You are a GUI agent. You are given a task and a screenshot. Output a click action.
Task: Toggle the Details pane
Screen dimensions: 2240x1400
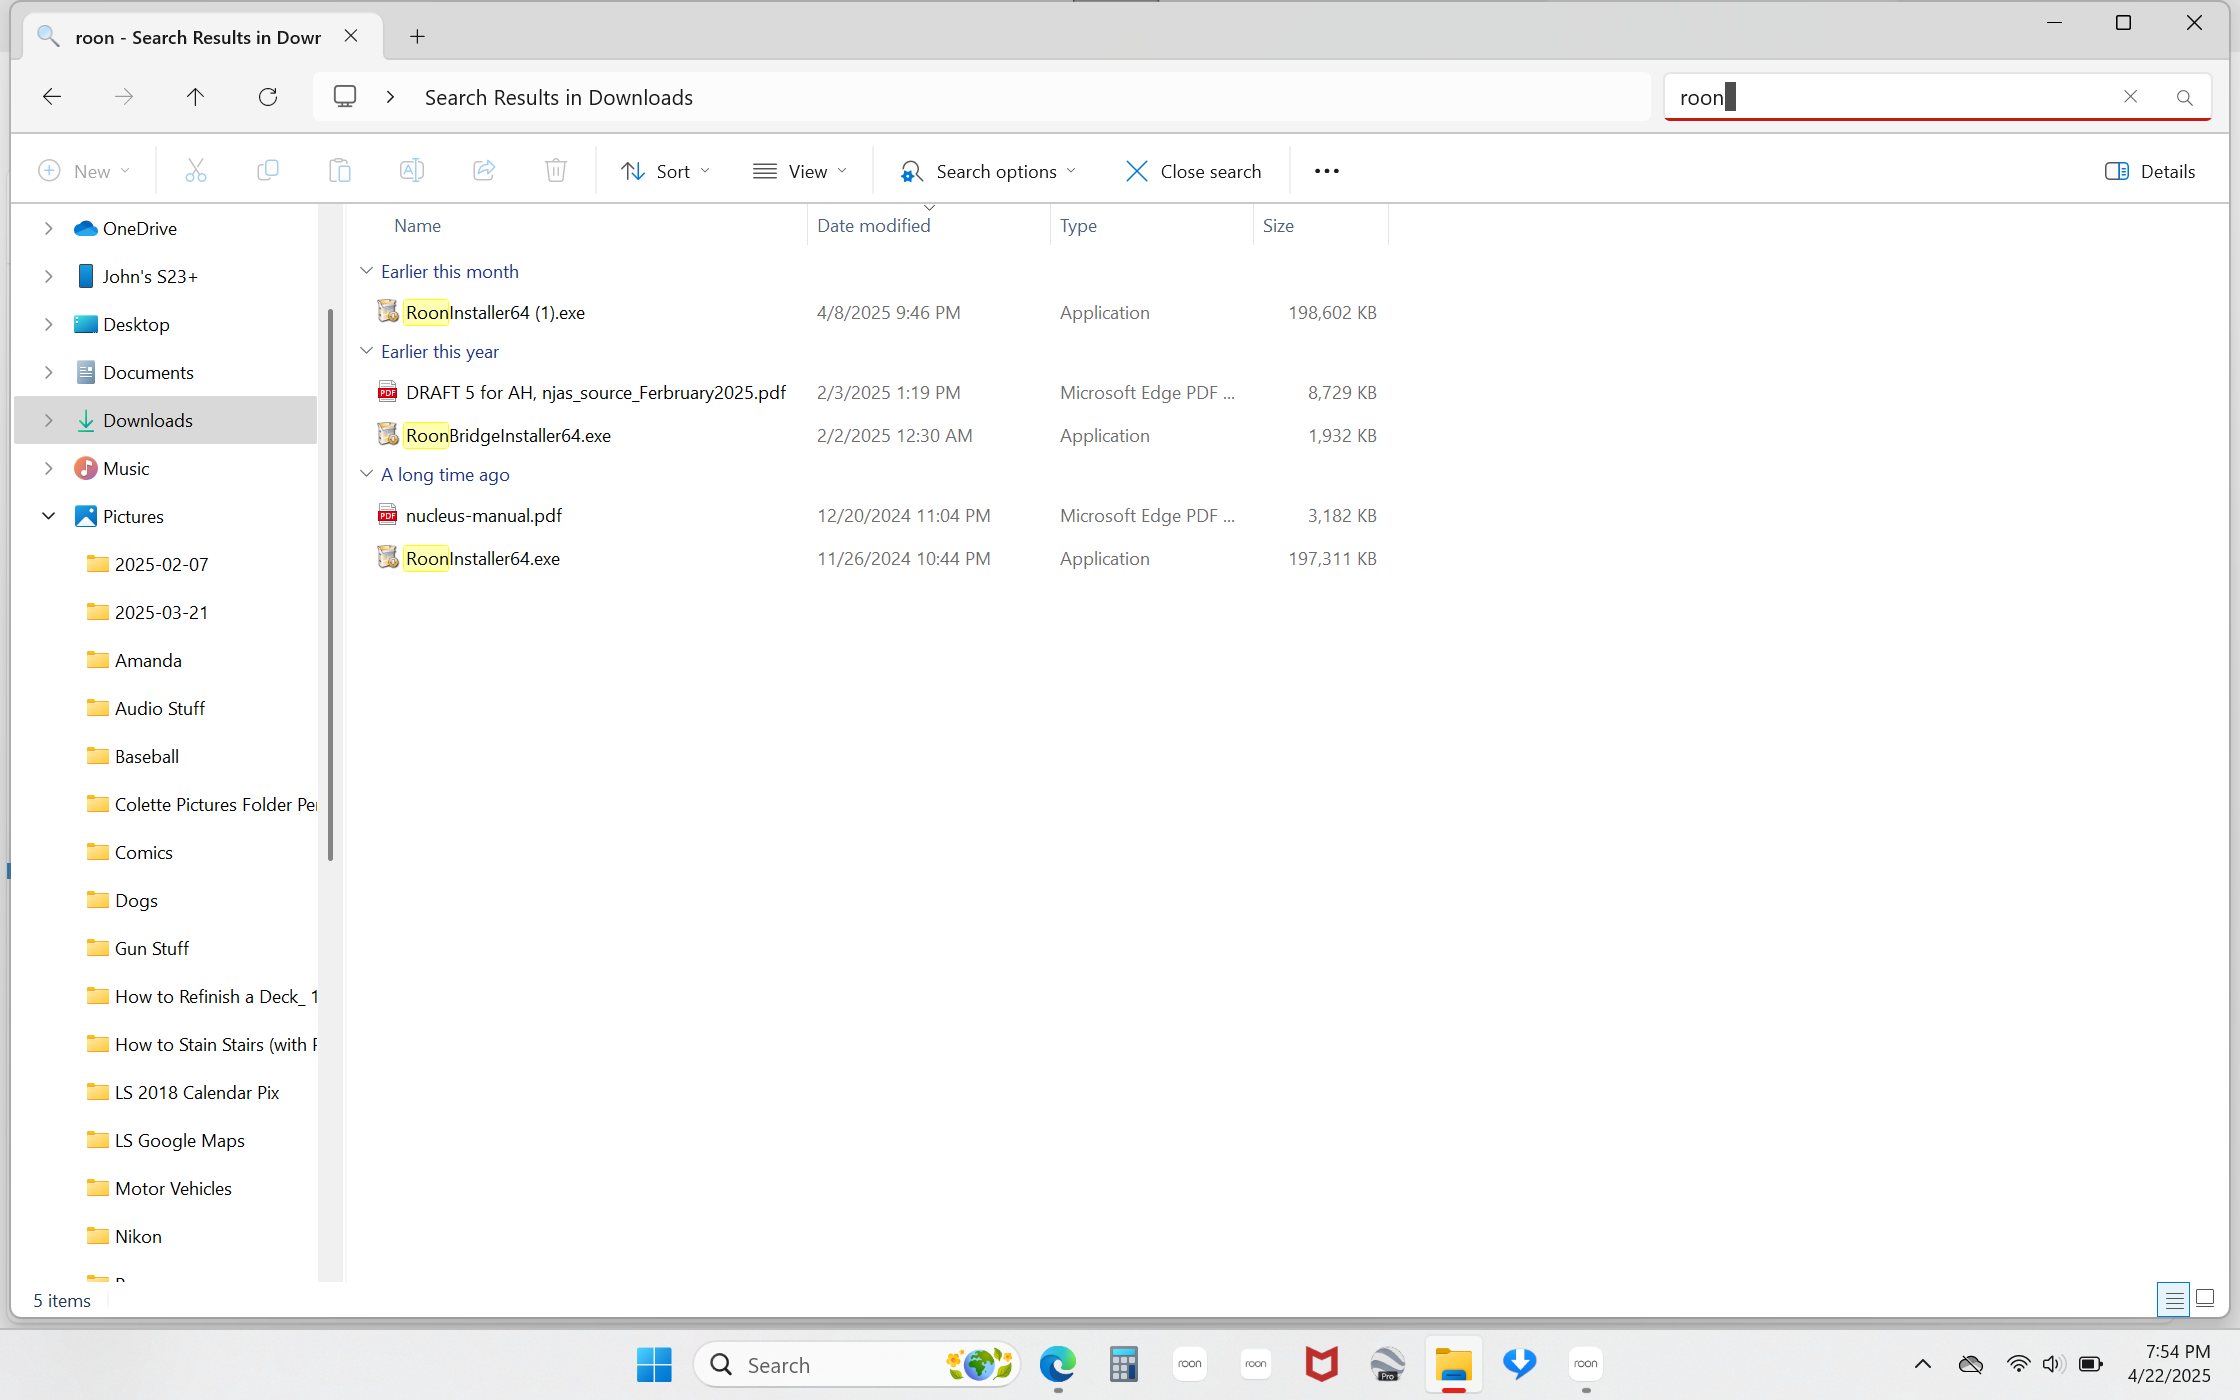coord(2150,171)
